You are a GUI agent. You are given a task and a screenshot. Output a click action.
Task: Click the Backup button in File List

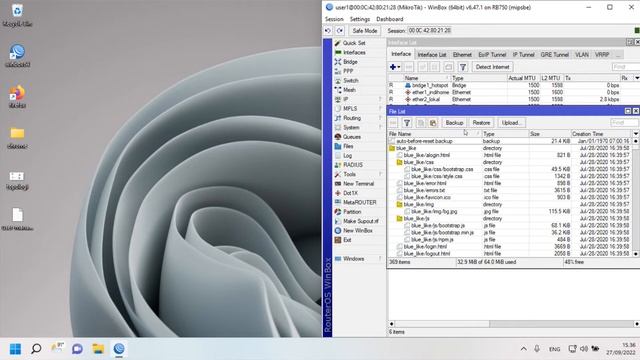coord(454,123)
